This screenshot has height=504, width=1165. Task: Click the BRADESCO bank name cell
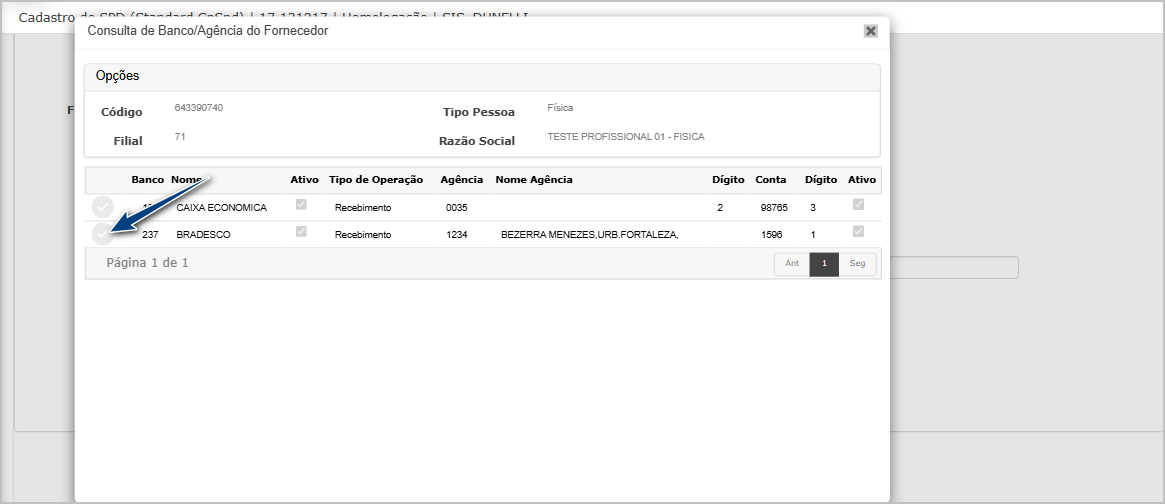203,235
